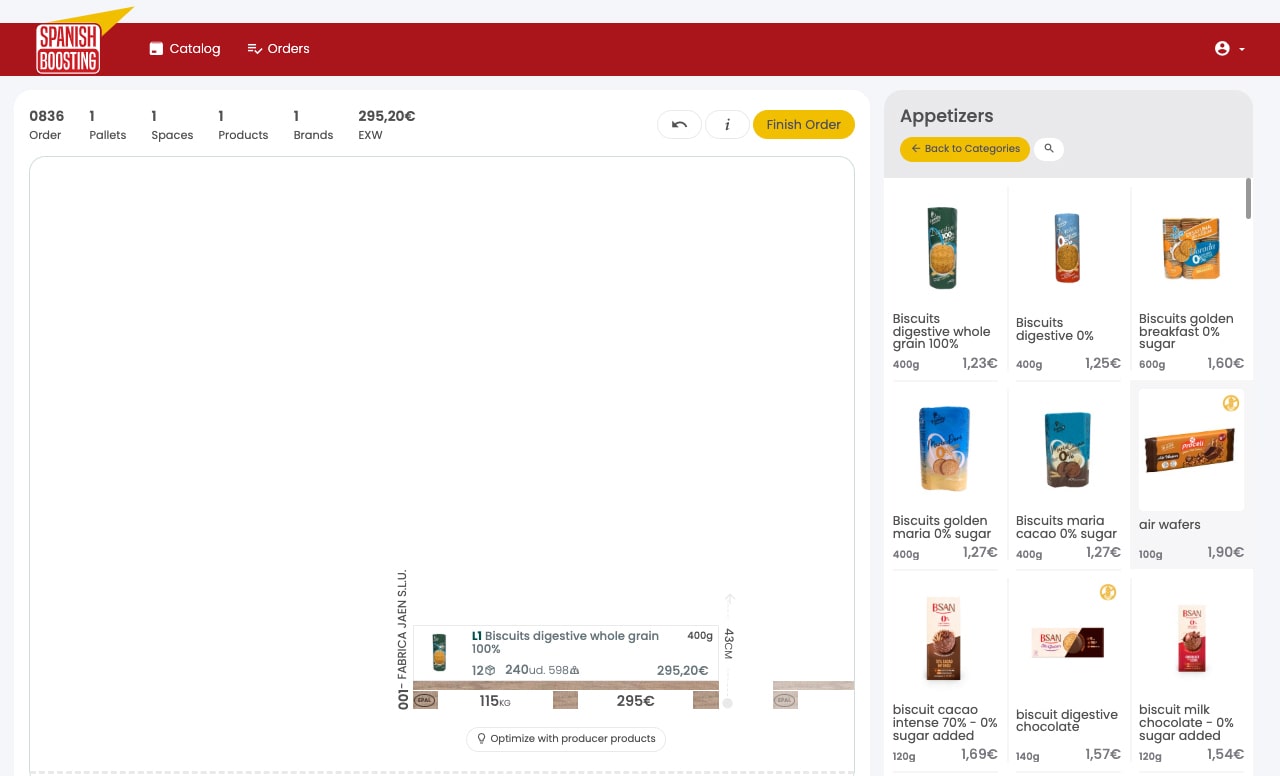This screenshot has width=1280, height=776.
Task: Click the L1 Biscuits digestive pallet layer
Action: click(x=565, y=653)
